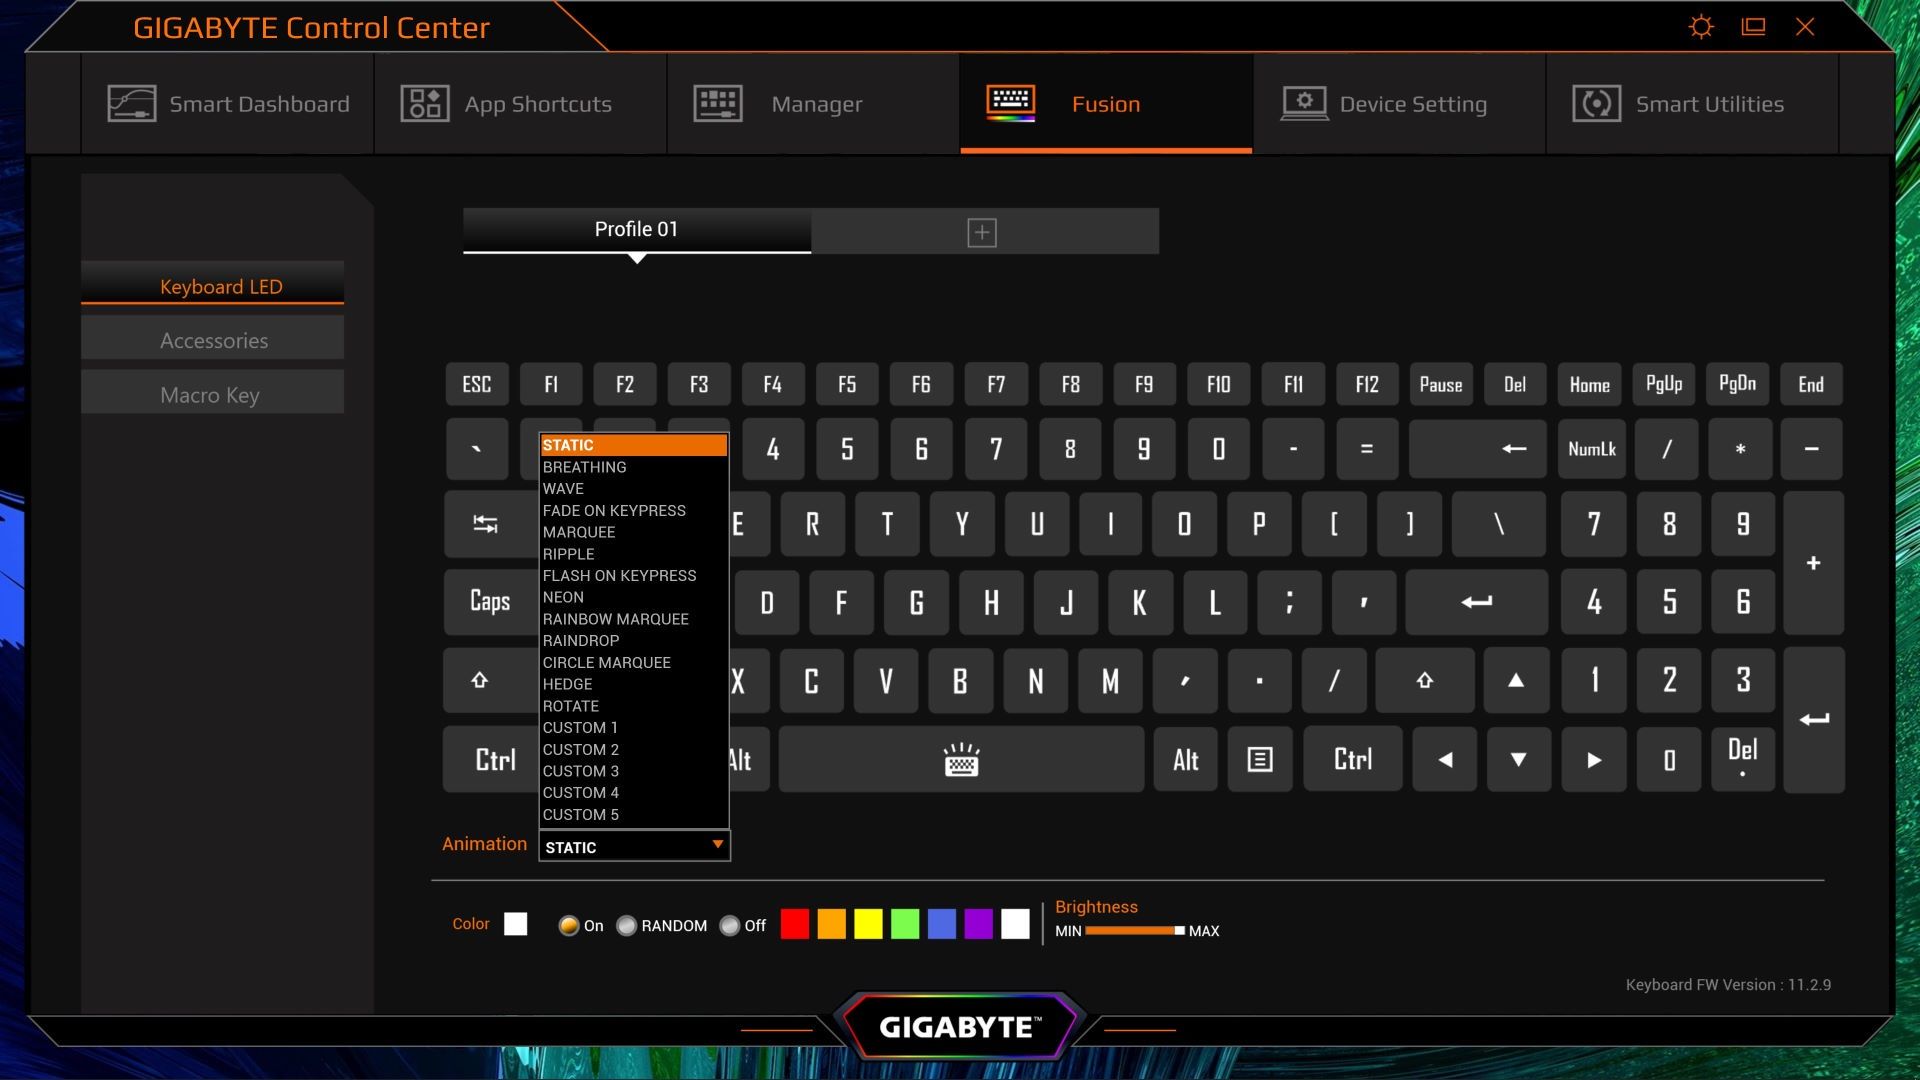Click the Pause key

click(1441, 384)
